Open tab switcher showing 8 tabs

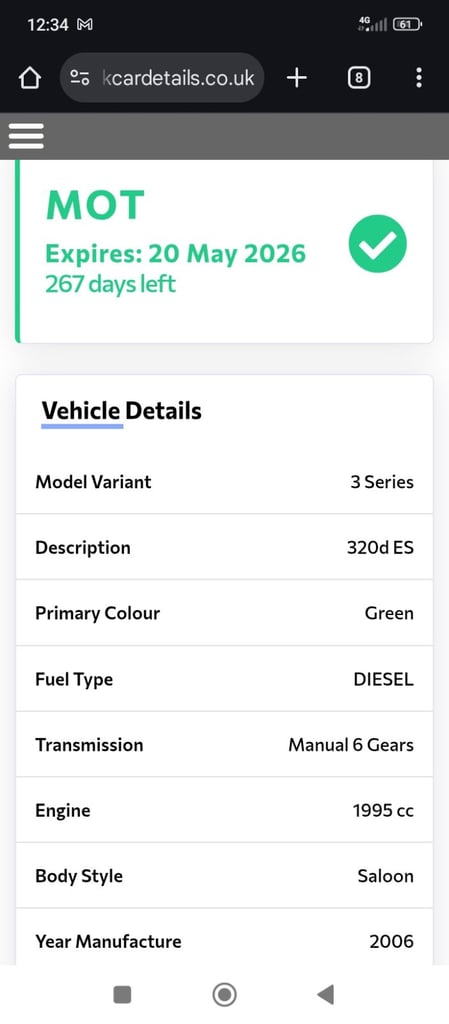358,78
